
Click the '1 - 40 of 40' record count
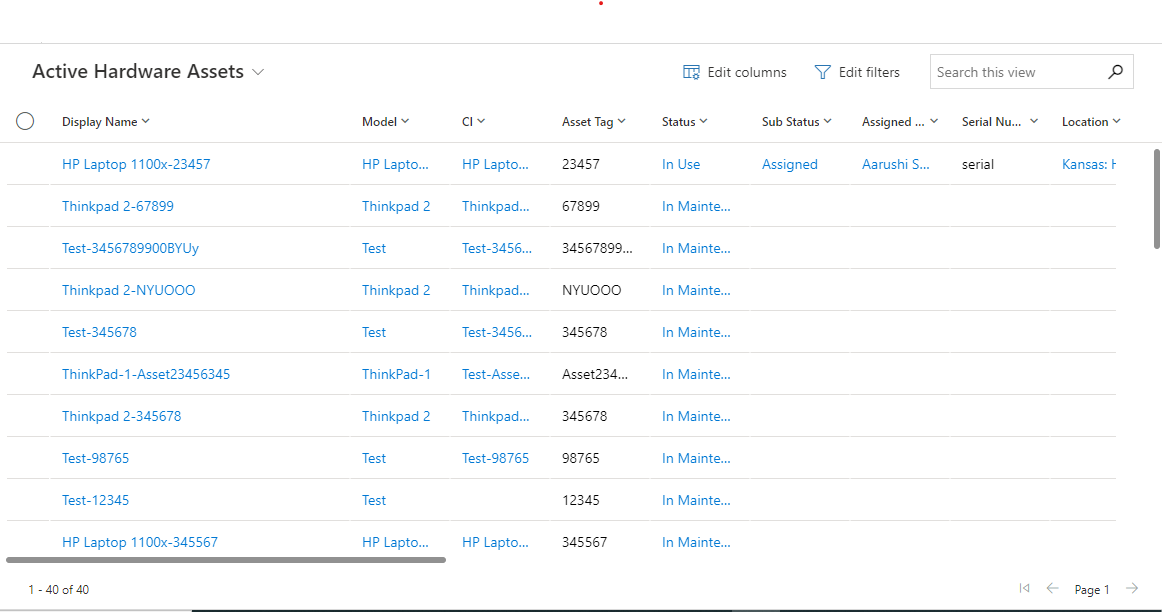pos(59,590)
